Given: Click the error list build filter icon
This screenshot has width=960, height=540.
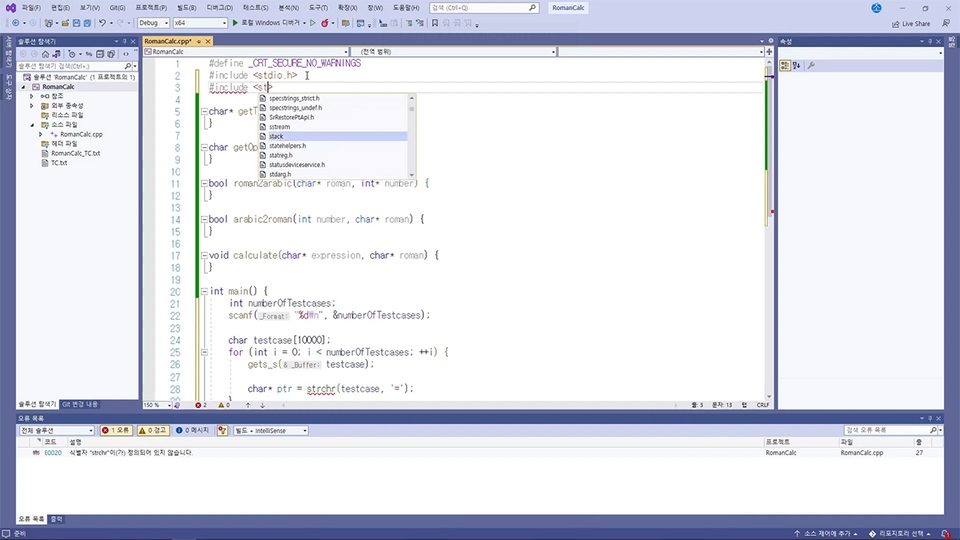Looking at the screenshot, I should point(222,430).
